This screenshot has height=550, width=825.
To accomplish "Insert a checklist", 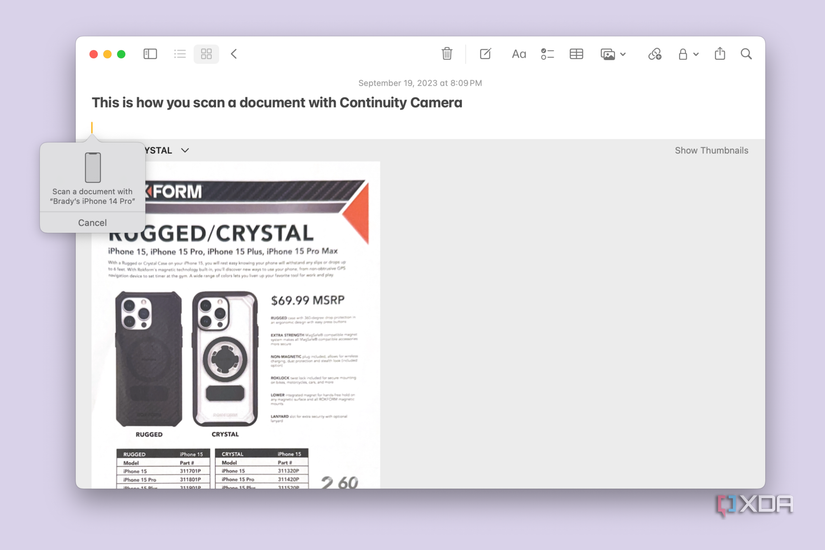I will click(547, 54).
